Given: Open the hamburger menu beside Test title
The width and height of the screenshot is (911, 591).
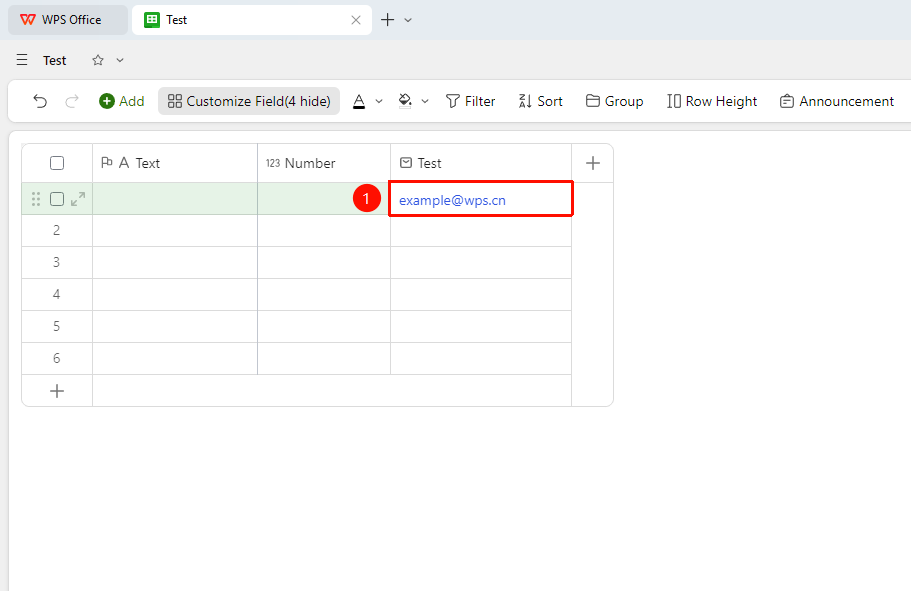Looking at the screenshot, I should (x=22, y=60).
